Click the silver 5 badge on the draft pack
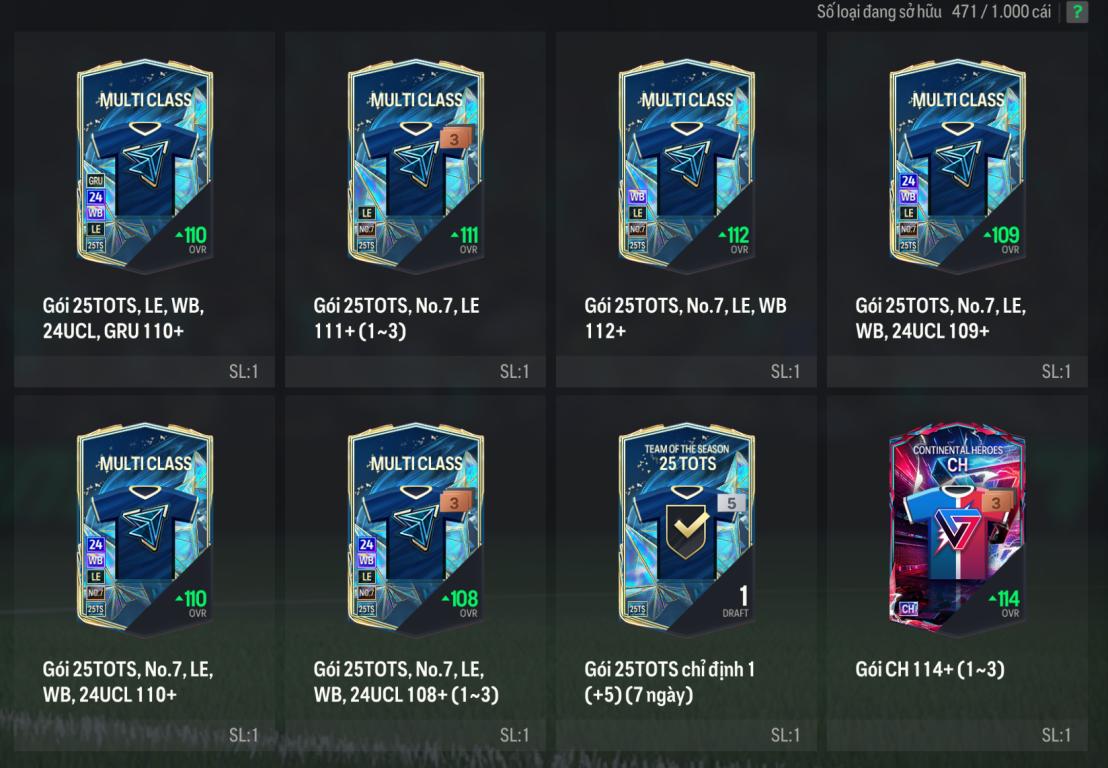Screen dimensions: 1108x768 (x=731, y=503)
